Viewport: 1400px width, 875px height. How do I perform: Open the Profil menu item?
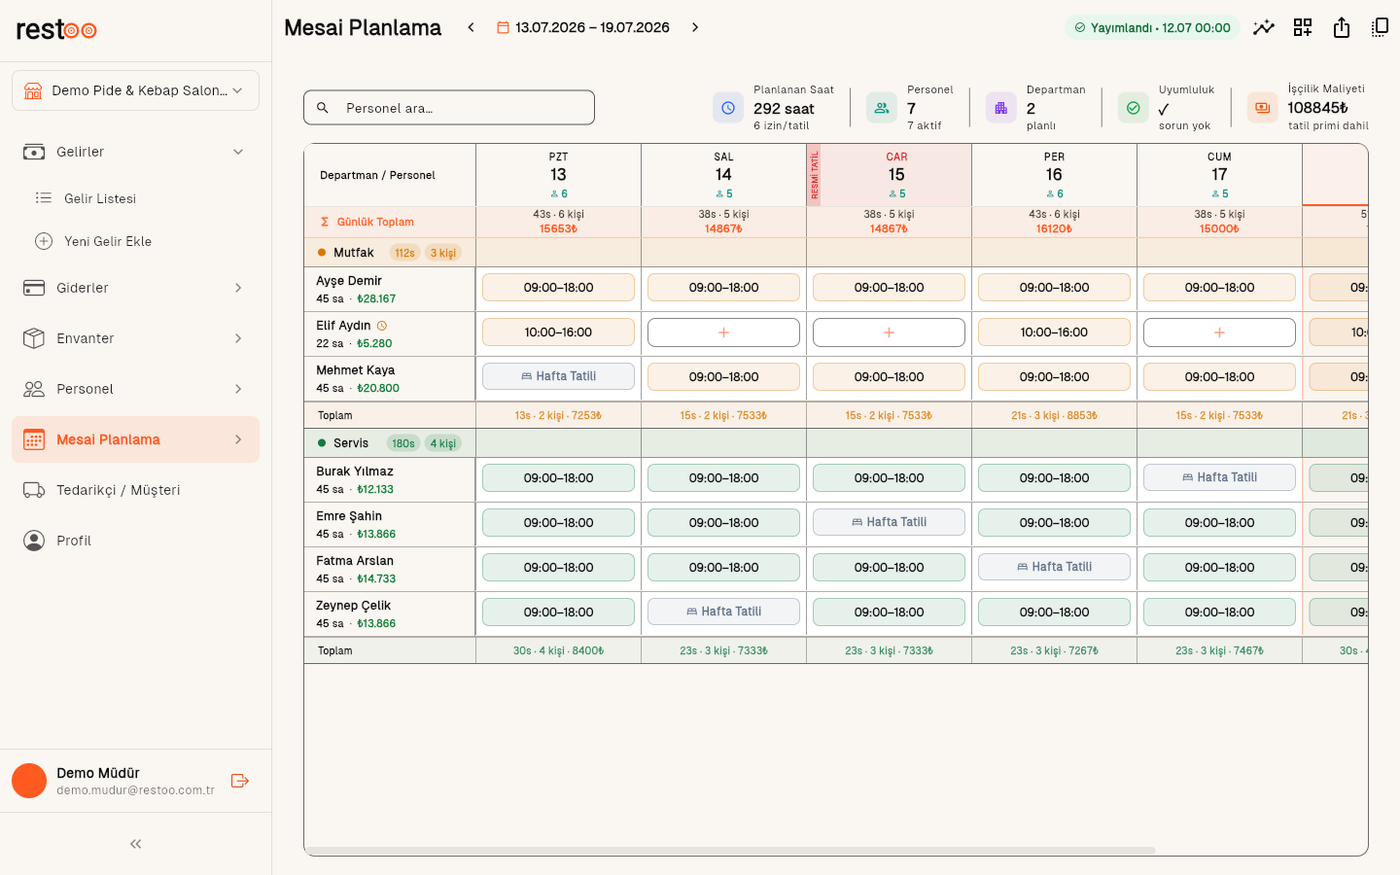point(136,541)
